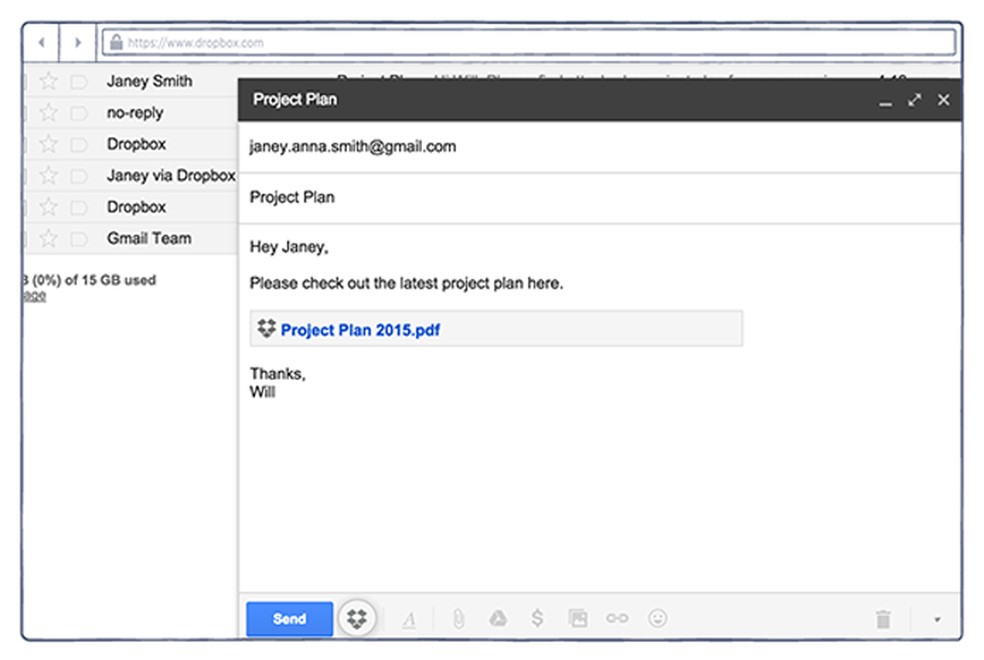Open the emoji picker icon
Image resolution: width=984 pixels, height=660 pixels.
[658, 619]
